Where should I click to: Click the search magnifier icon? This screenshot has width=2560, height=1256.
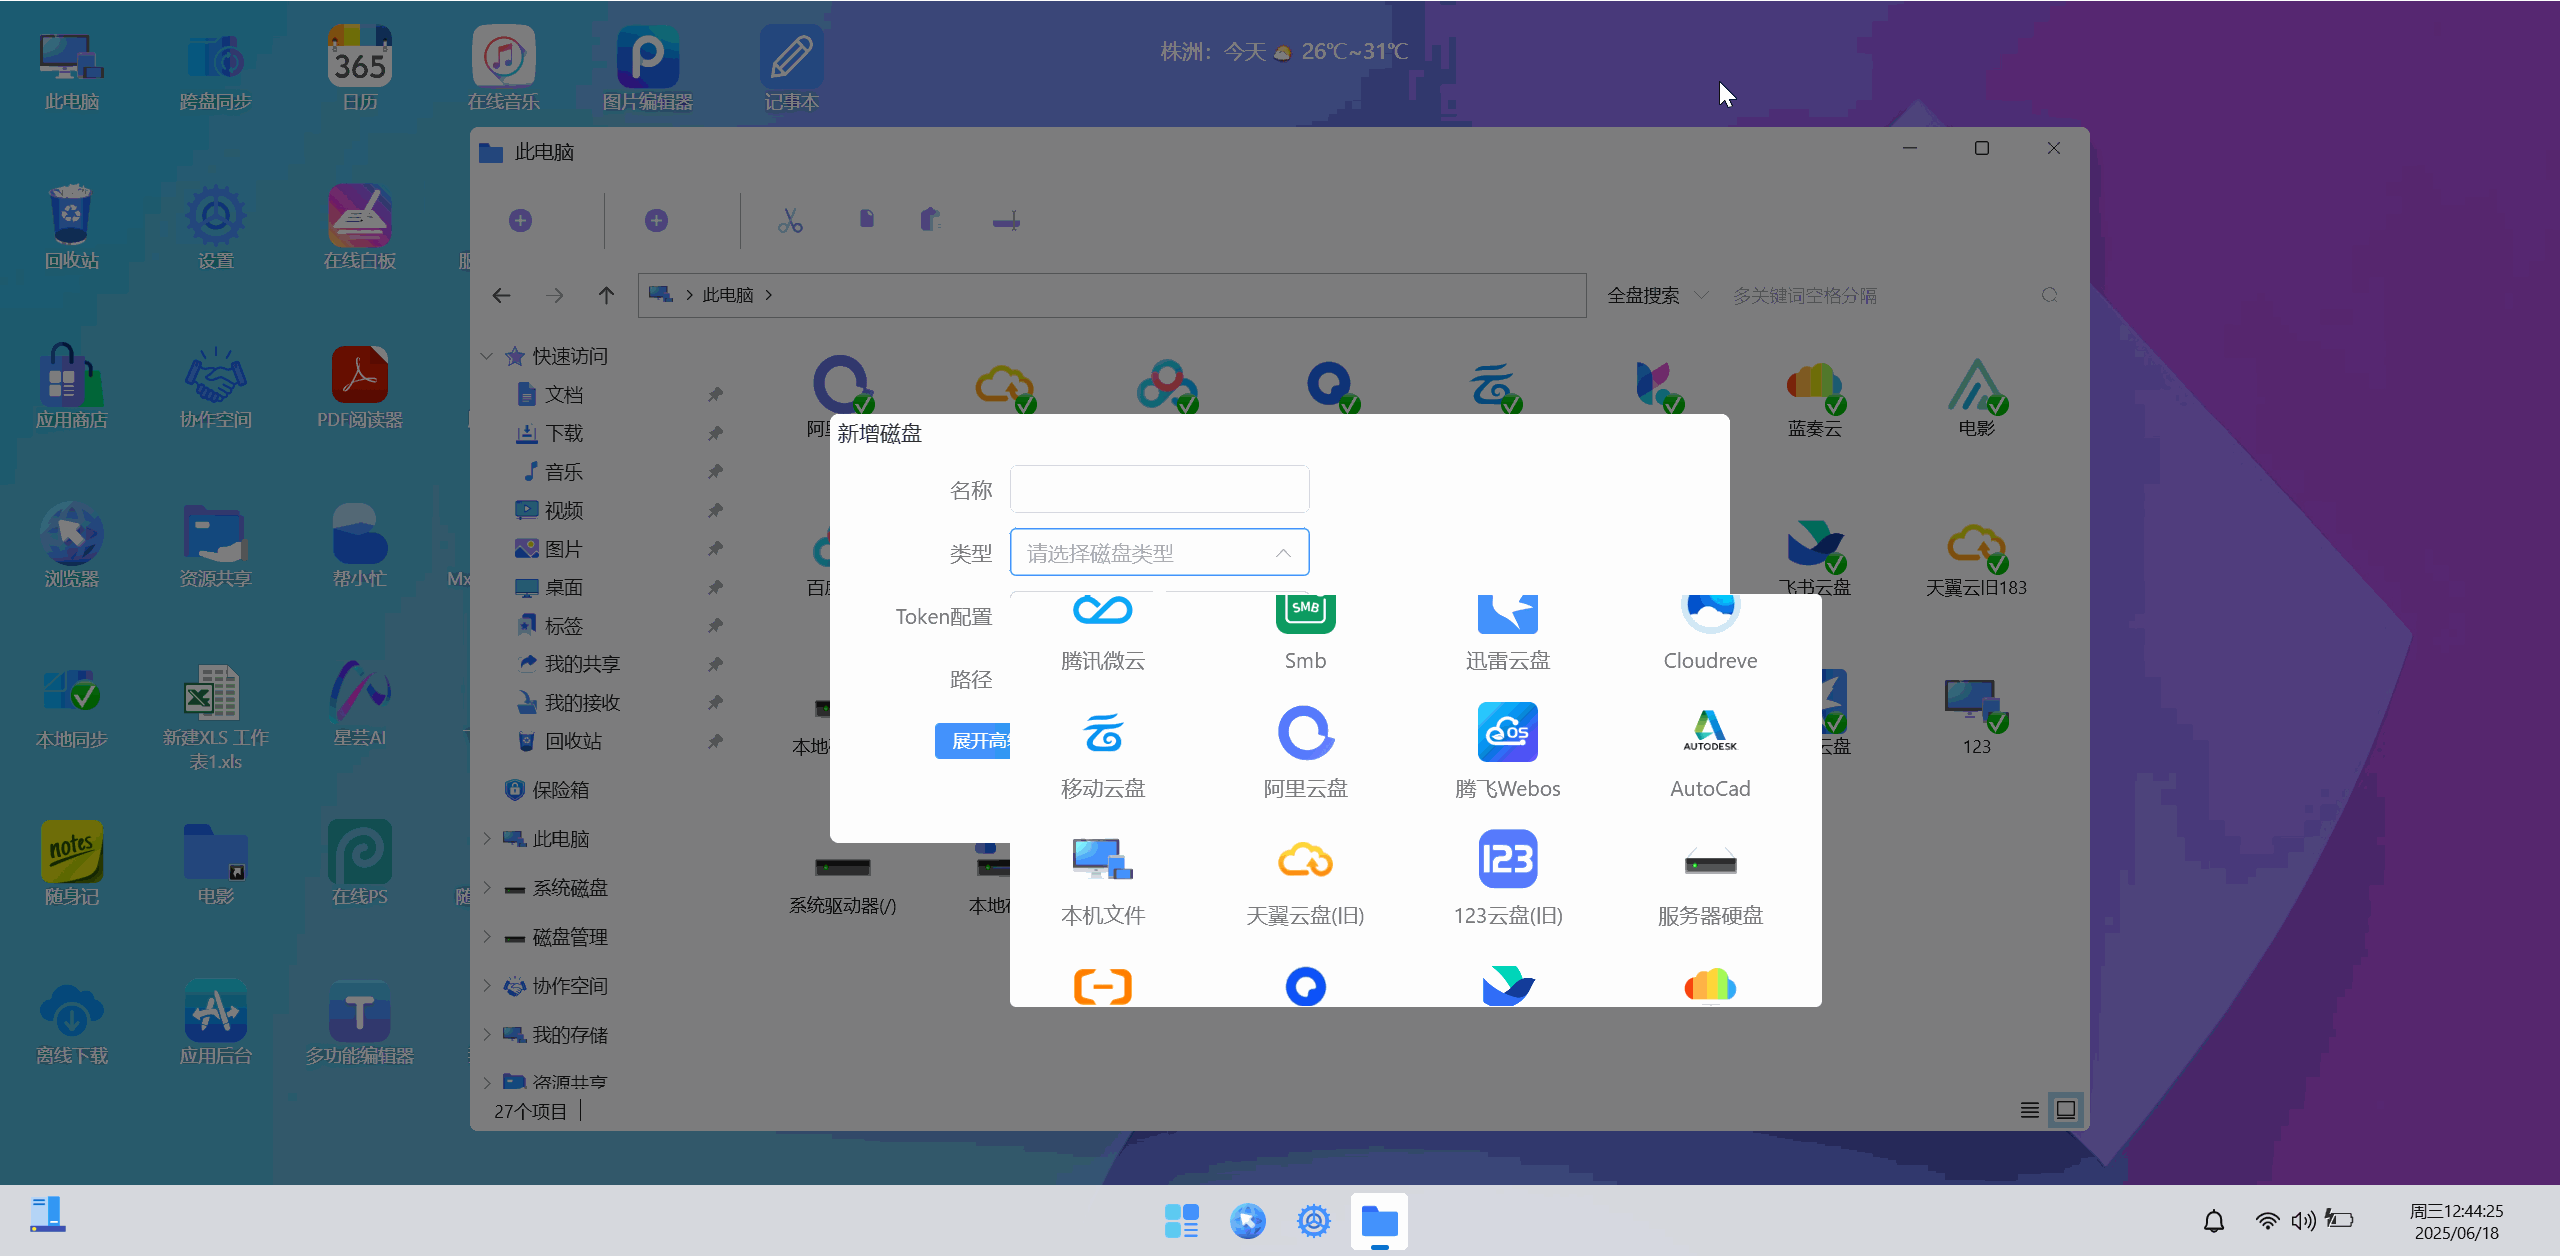click(2049, 295)
